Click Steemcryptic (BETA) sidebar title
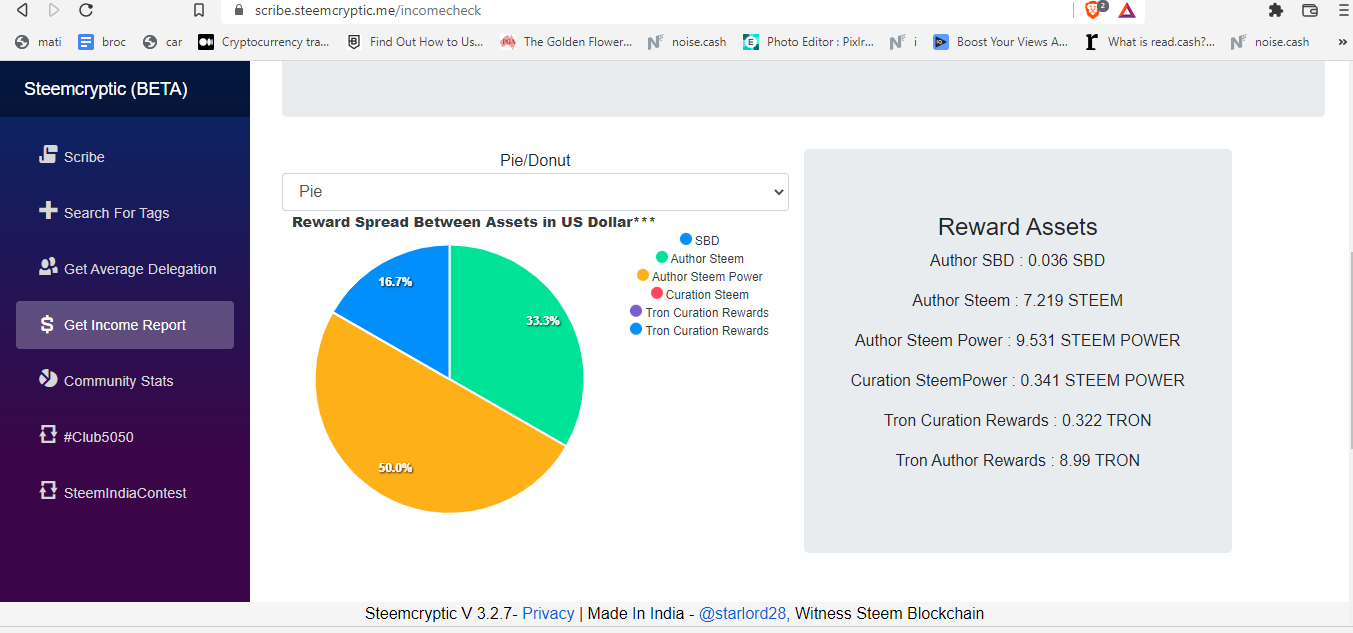Image resolution: width=1353 pixels, height=633 pixels. (106, 89)
